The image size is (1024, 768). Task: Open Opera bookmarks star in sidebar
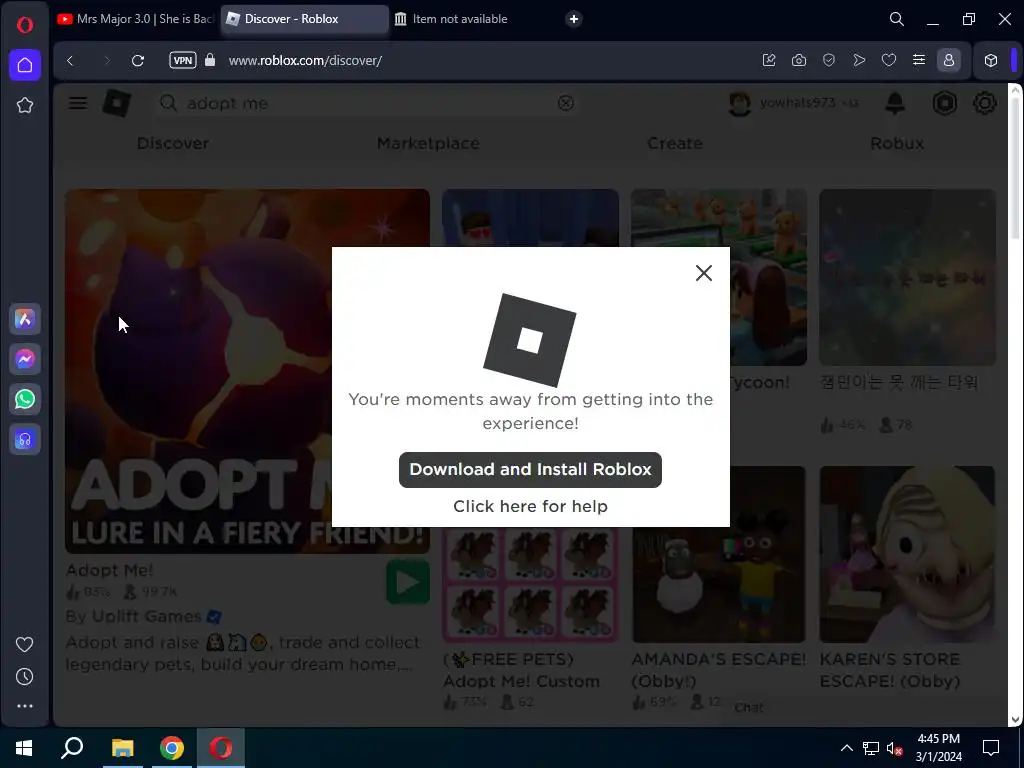click(x=25, y=105)
